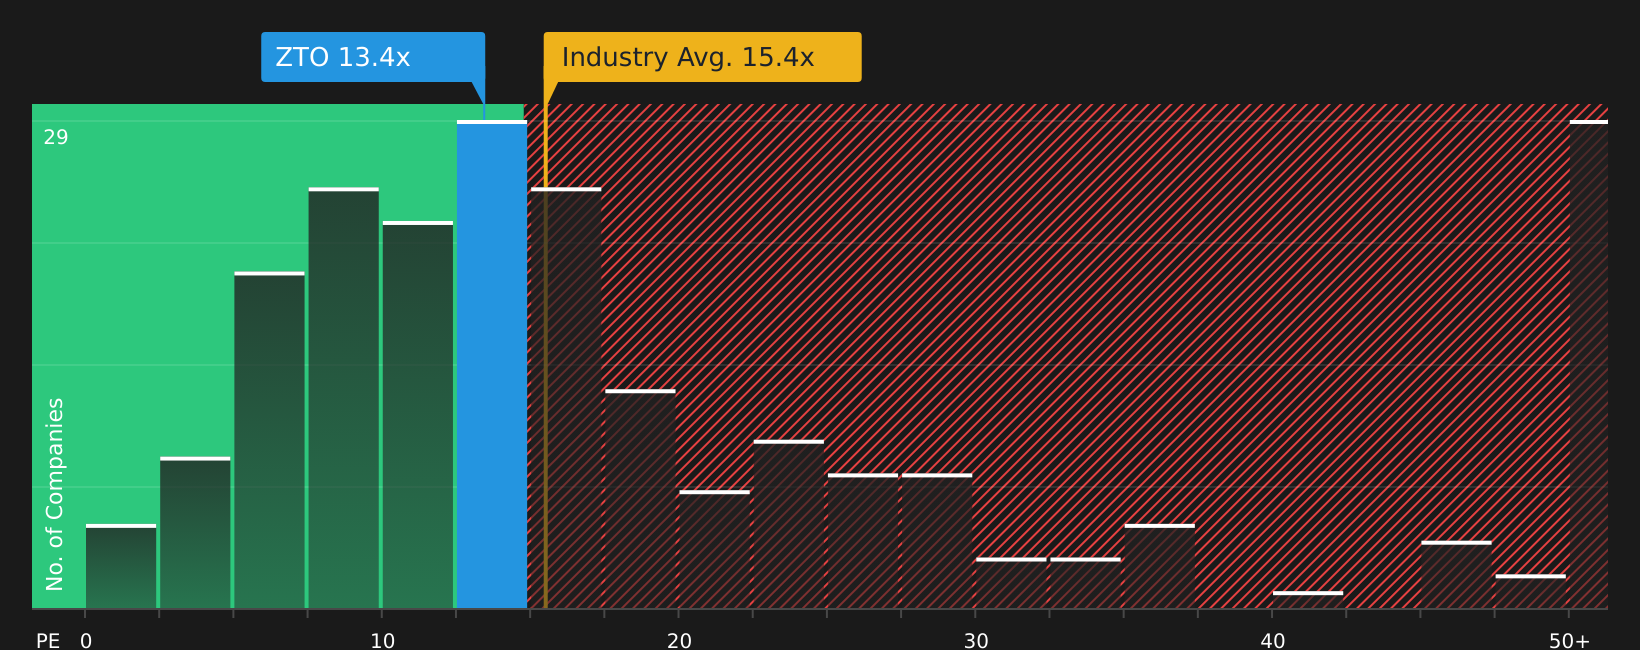Select the bar for PE 22.5 to 25

(x=789, y=524)
